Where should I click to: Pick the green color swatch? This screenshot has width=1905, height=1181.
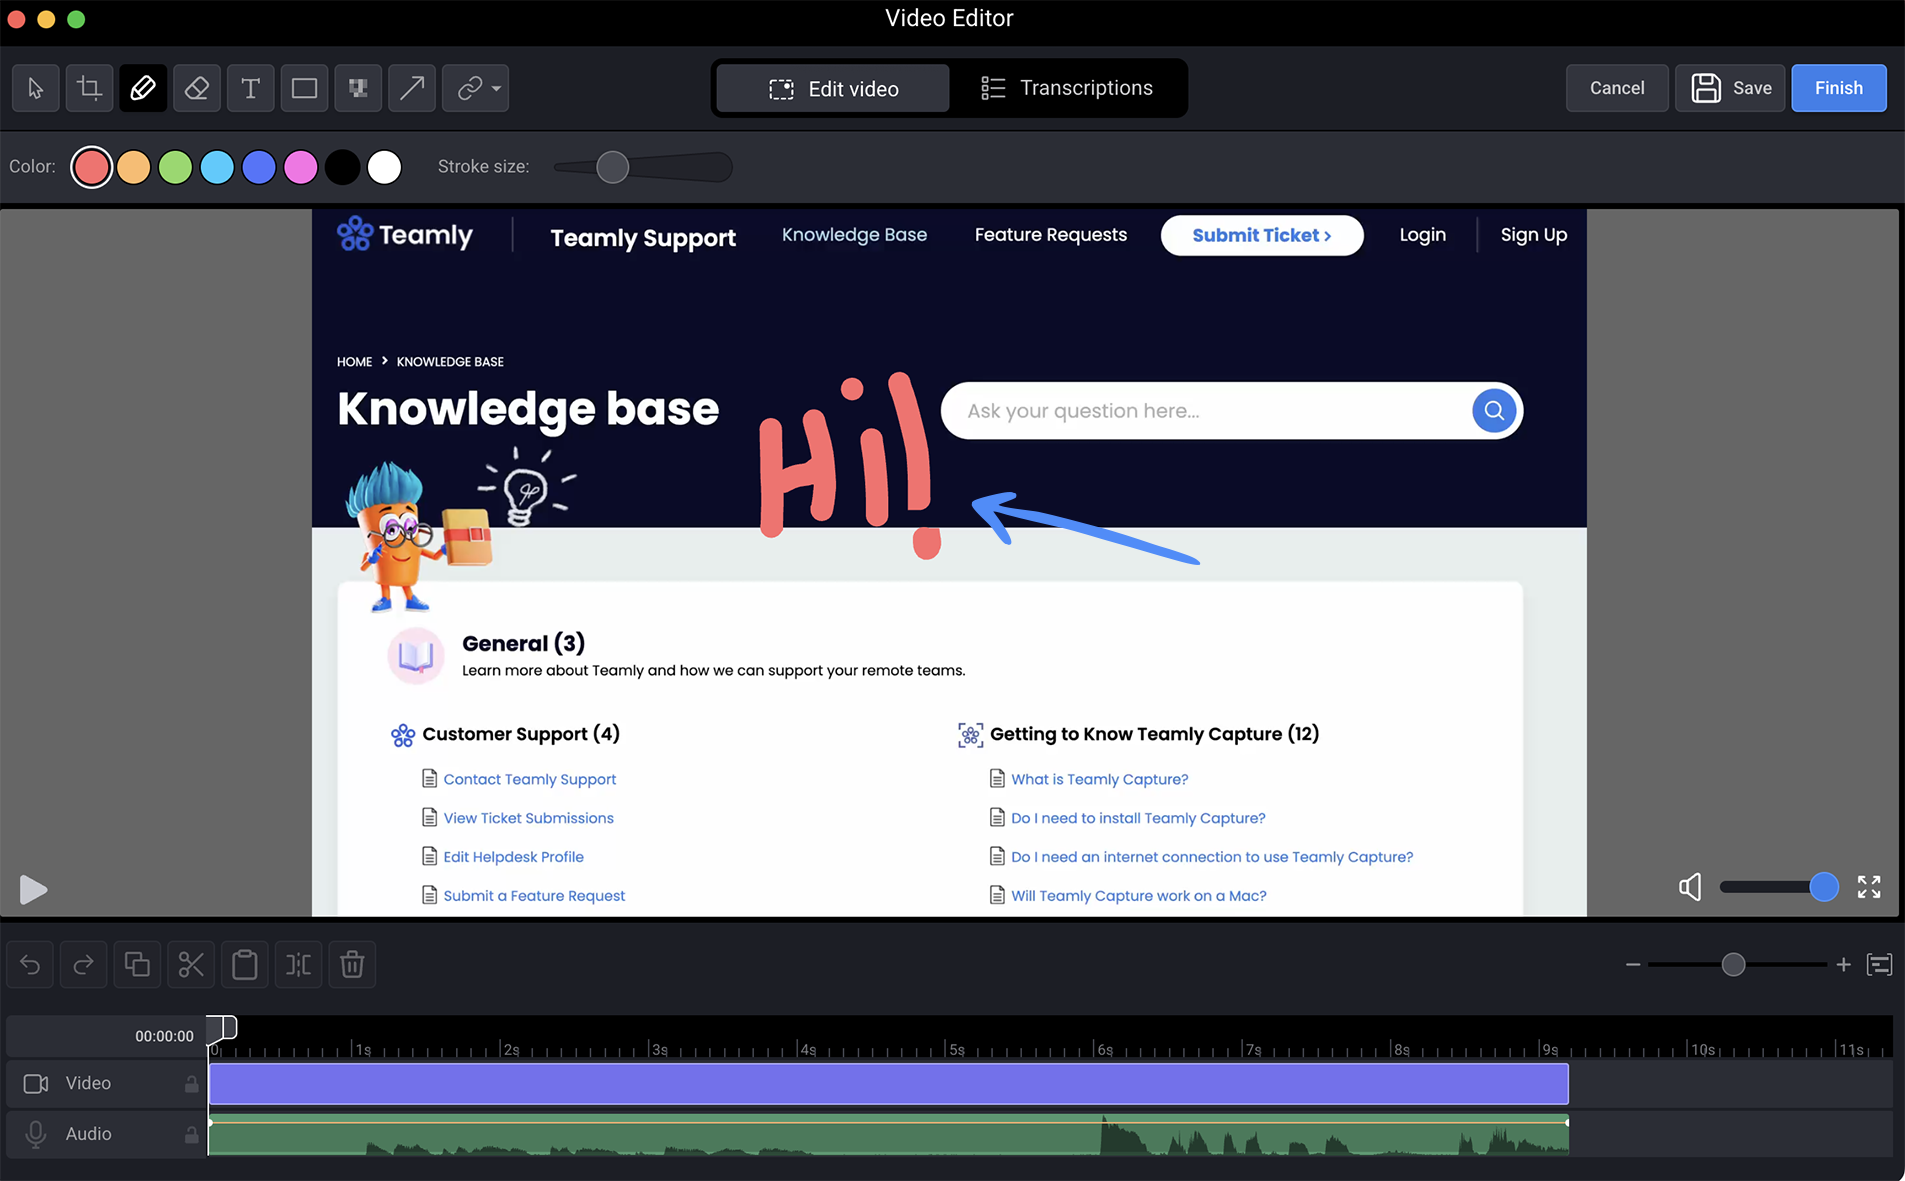pos(175,167)
